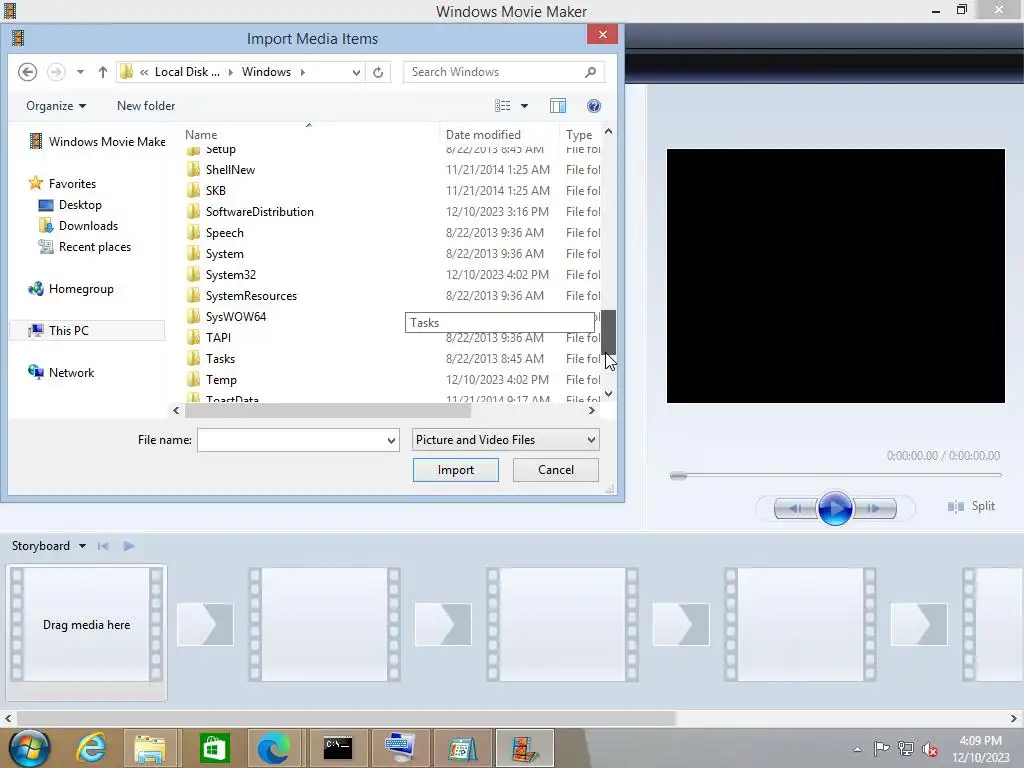1024x768 pixels.
Task: Click the forward navigation arrow
Action: (57, 72)
